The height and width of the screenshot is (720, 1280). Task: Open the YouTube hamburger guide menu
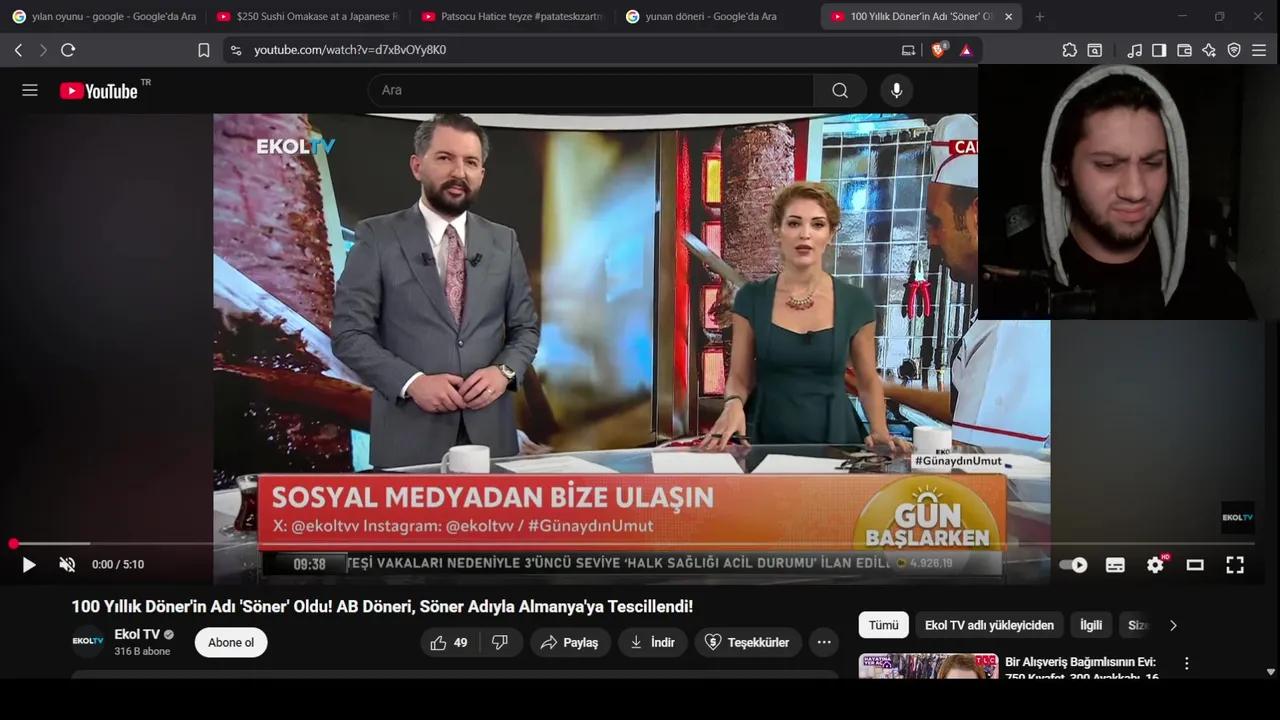[x=30, y=90]
